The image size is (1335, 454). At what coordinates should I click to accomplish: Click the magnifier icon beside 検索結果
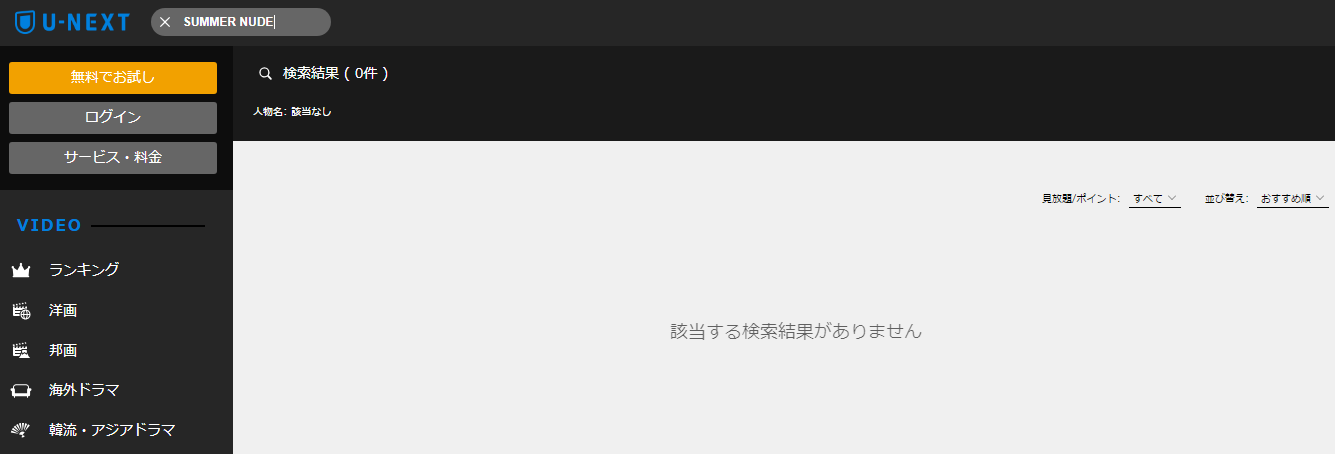(x=265, y=73)
